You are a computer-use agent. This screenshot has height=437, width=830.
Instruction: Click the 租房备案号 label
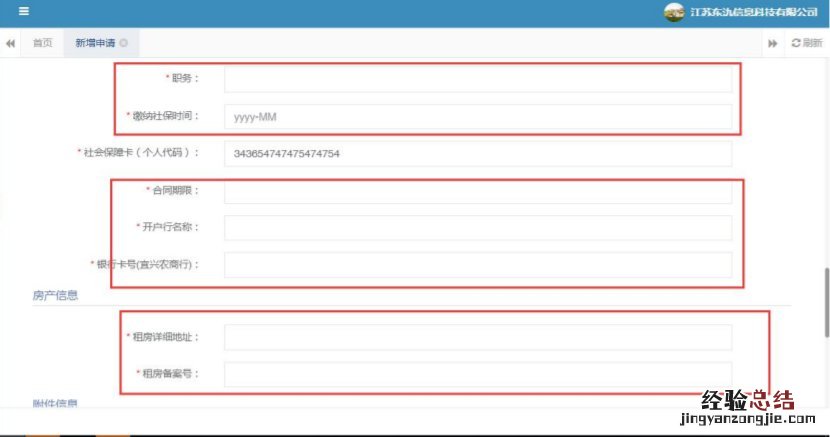click(167, 373)
